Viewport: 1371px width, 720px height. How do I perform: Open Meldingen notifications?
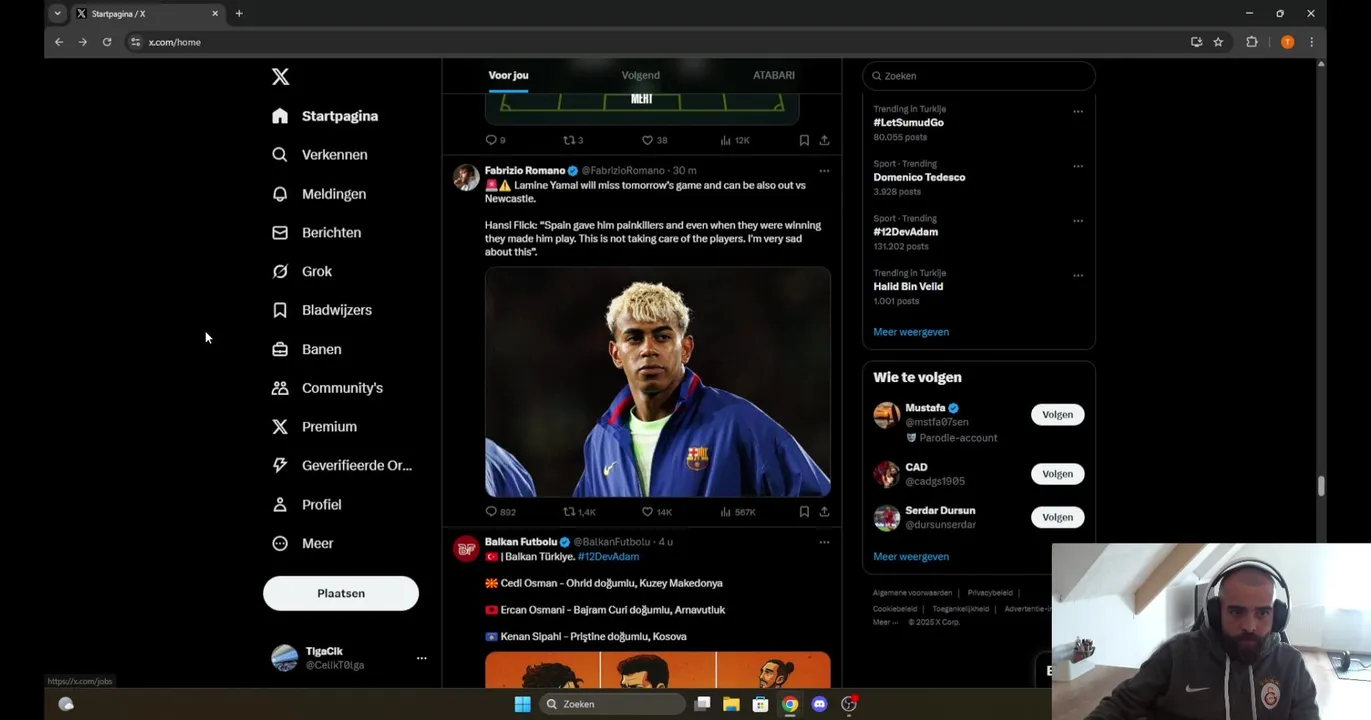[319, 194]
